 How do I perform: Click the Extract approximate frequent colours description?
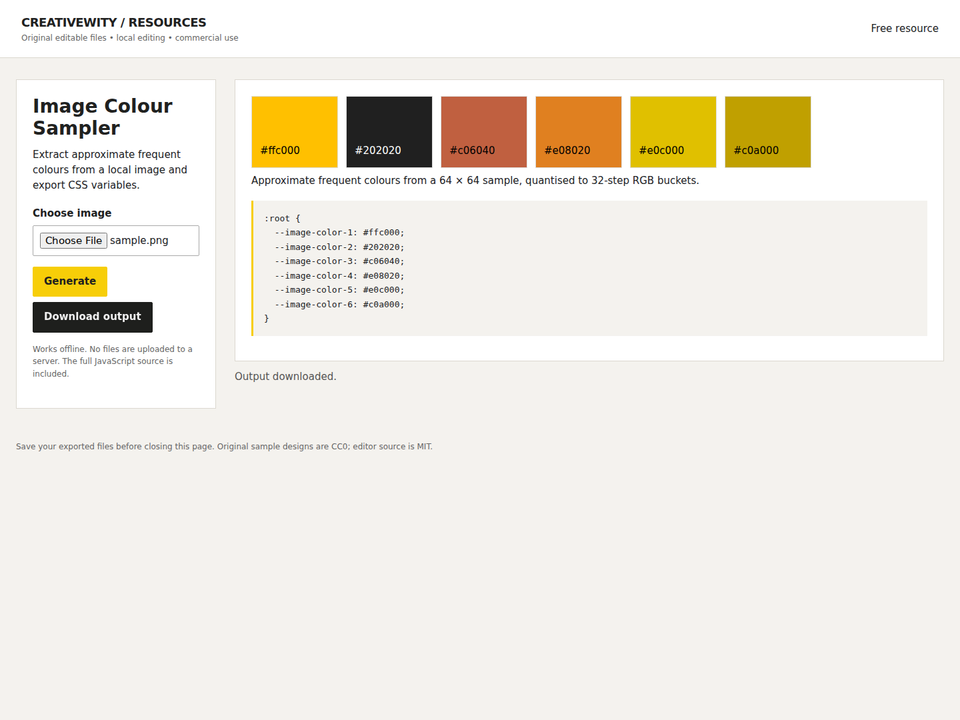coord(110,170)
